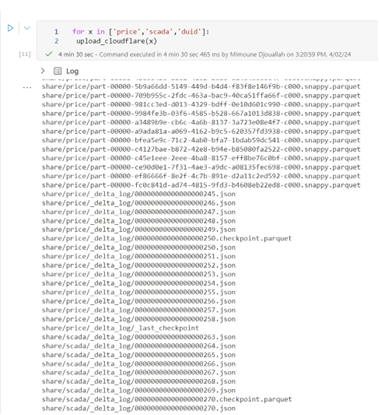Expand the Log section arrow

(43, 71)
